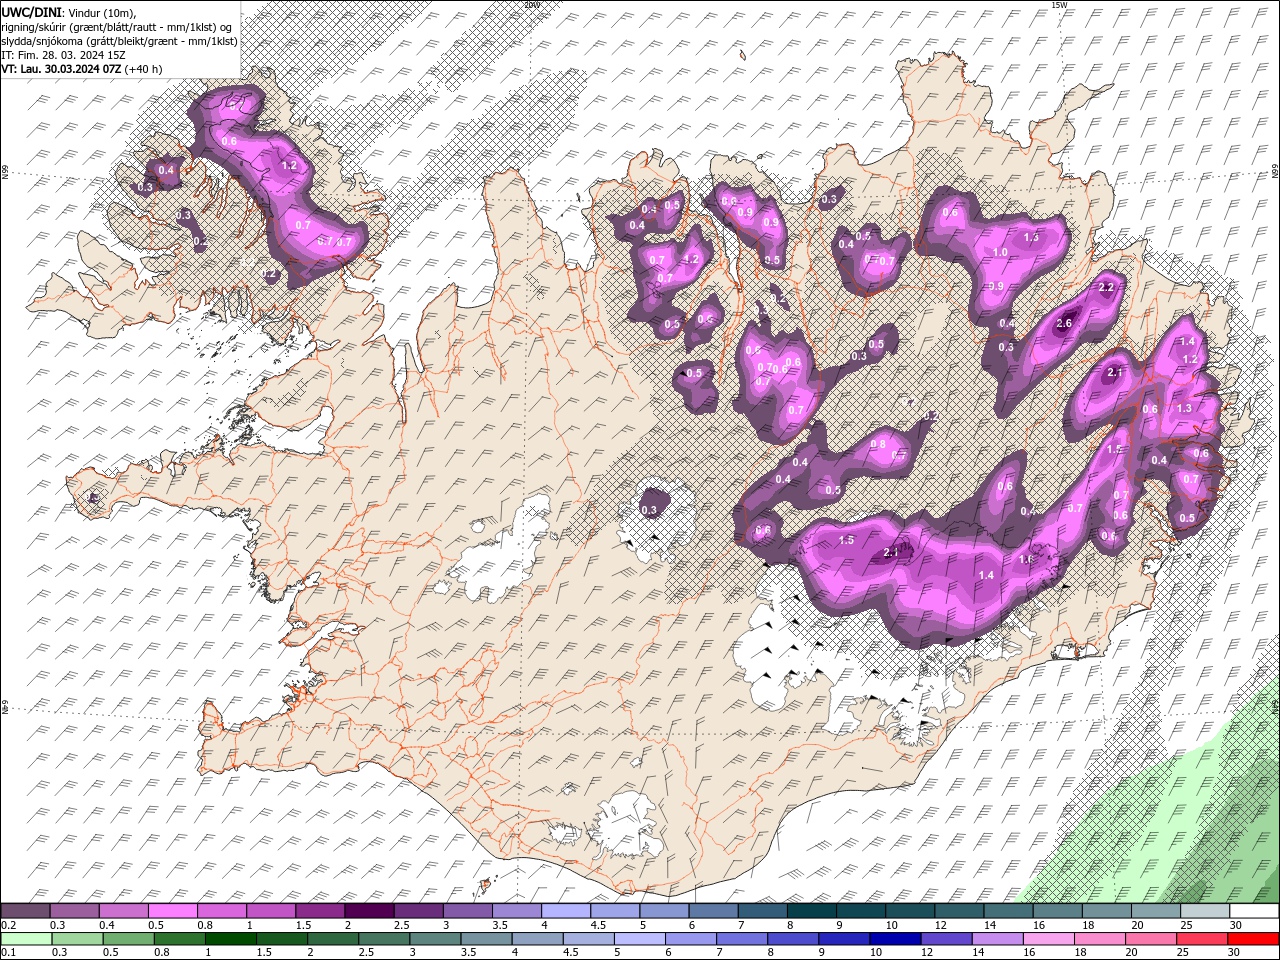Select the lower legend green swatch between 0.5 and 0.8
The image size is (1280, 960).
click(x=129, y=939)
